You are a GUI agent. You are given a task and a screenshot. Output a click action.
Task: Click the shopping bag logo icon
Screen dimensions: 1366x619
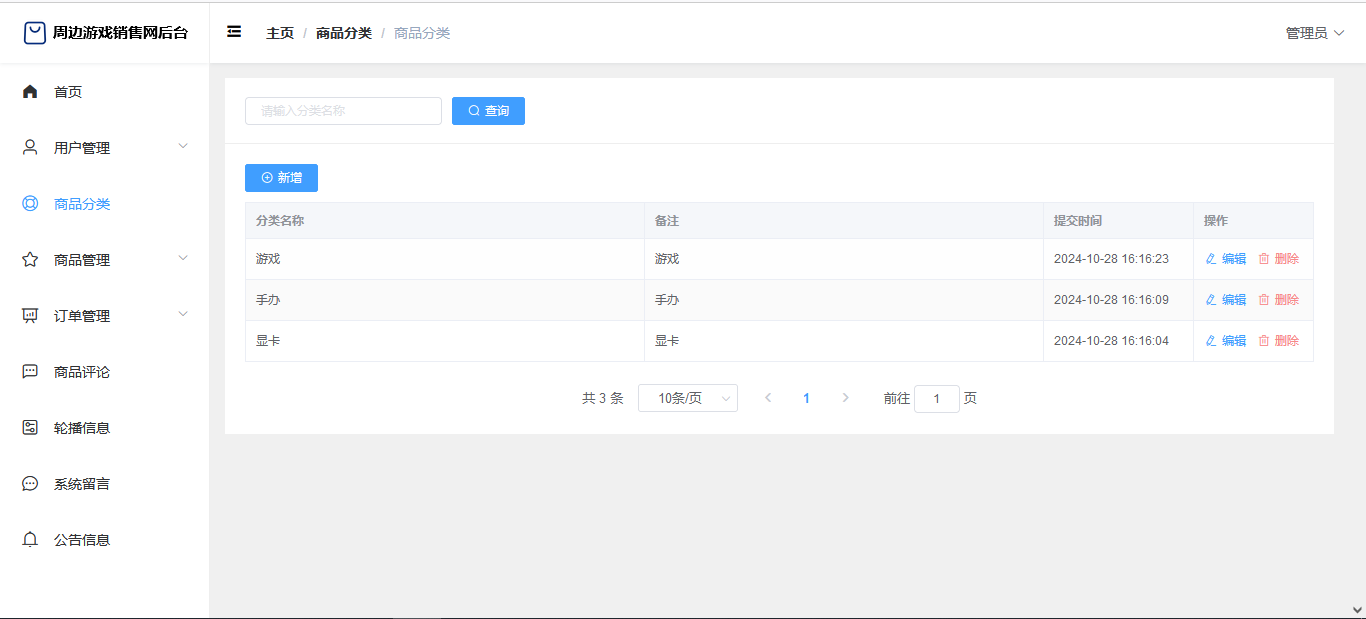click(35, 33)
